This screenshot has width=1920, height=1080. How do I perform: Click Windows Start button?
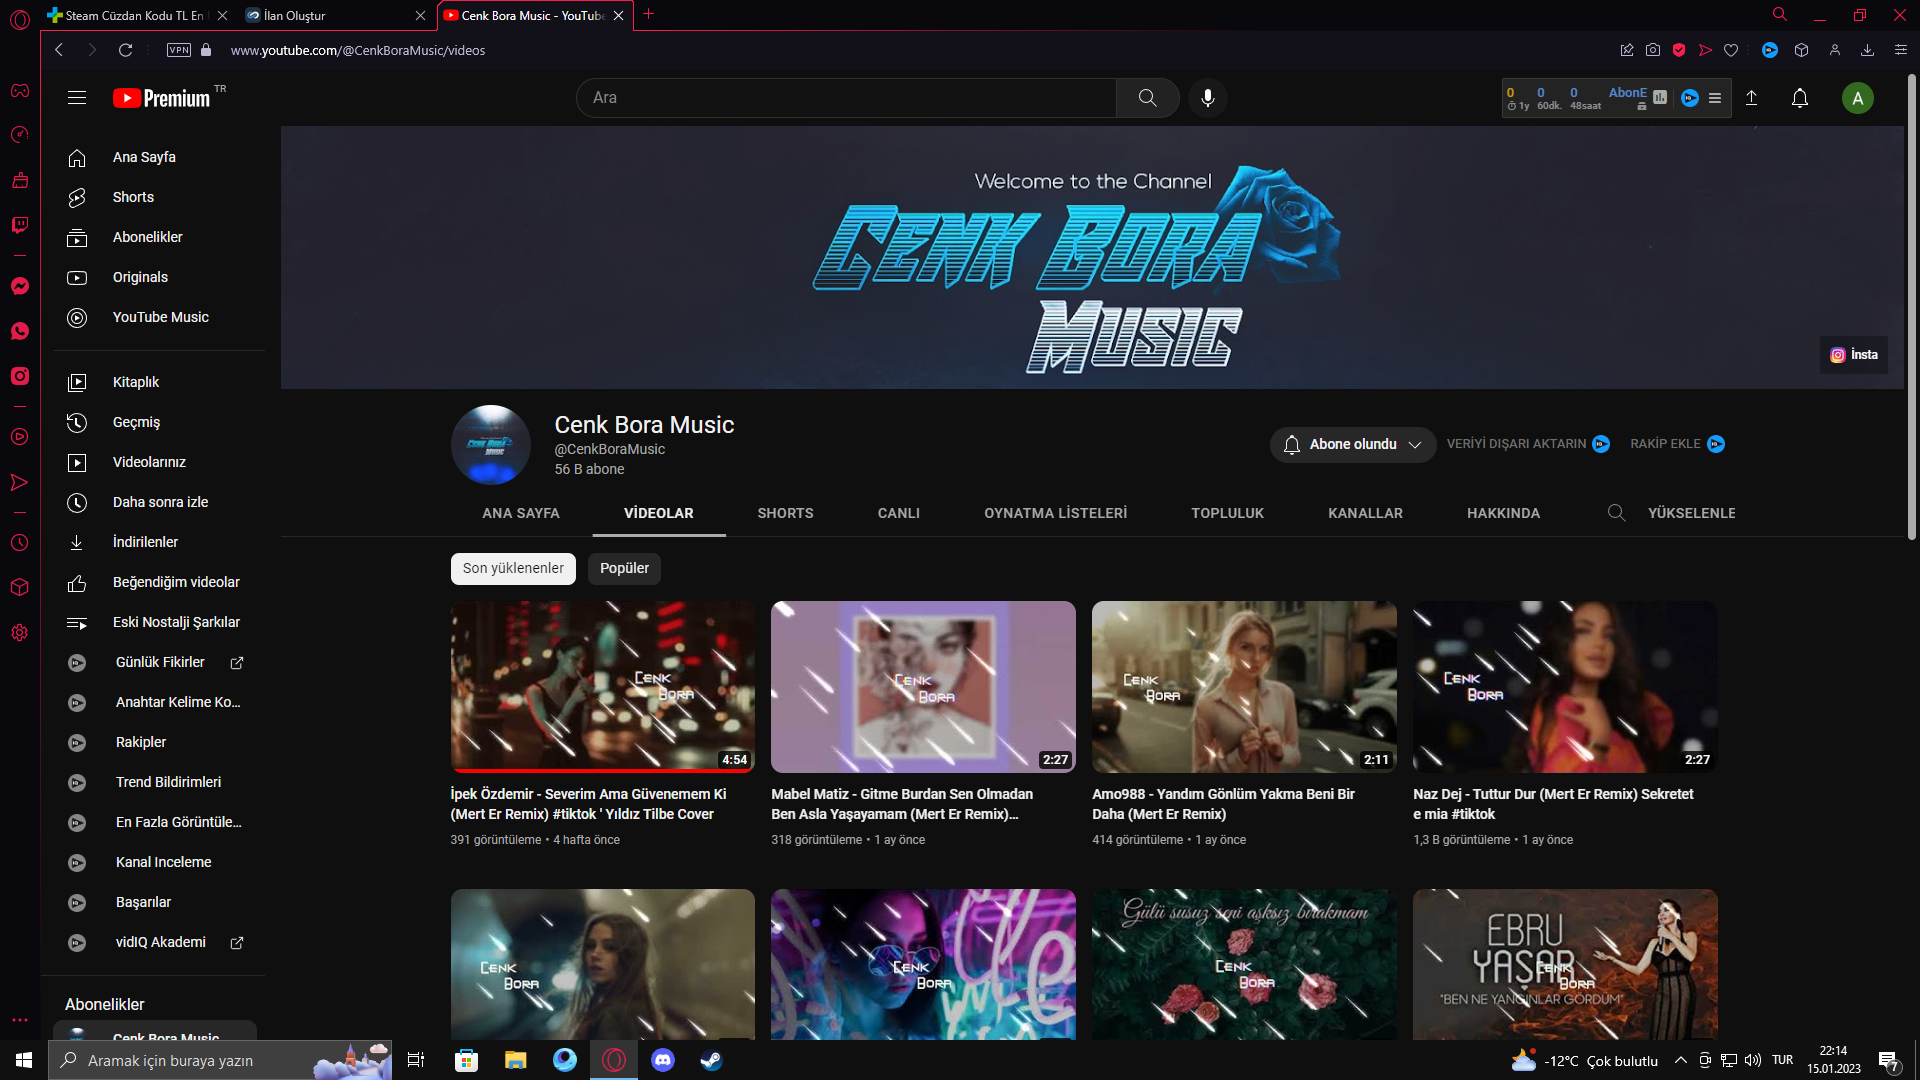click(24, 1060)
